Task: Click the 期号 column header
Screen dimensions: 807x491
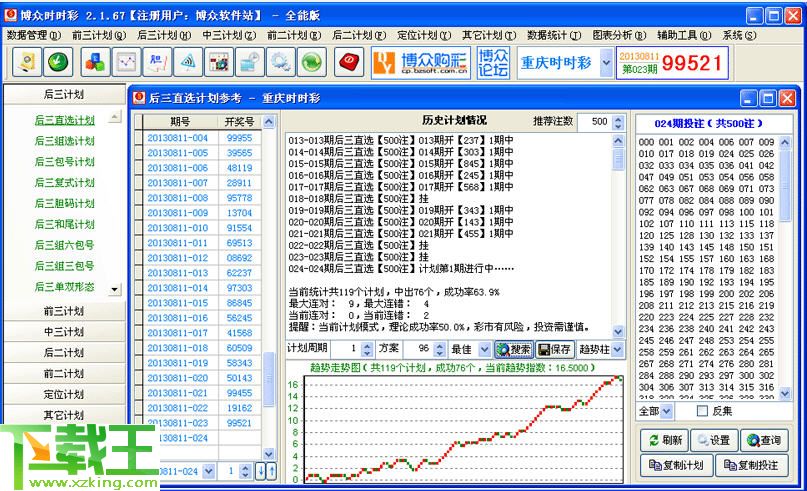Action: tap(180, 121)
